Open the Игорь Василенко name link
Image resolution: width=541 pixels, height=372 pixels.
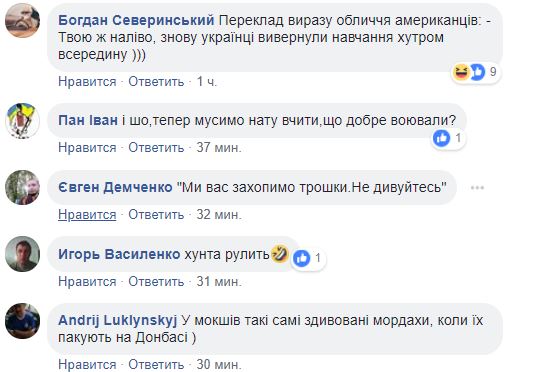(119, 254)
